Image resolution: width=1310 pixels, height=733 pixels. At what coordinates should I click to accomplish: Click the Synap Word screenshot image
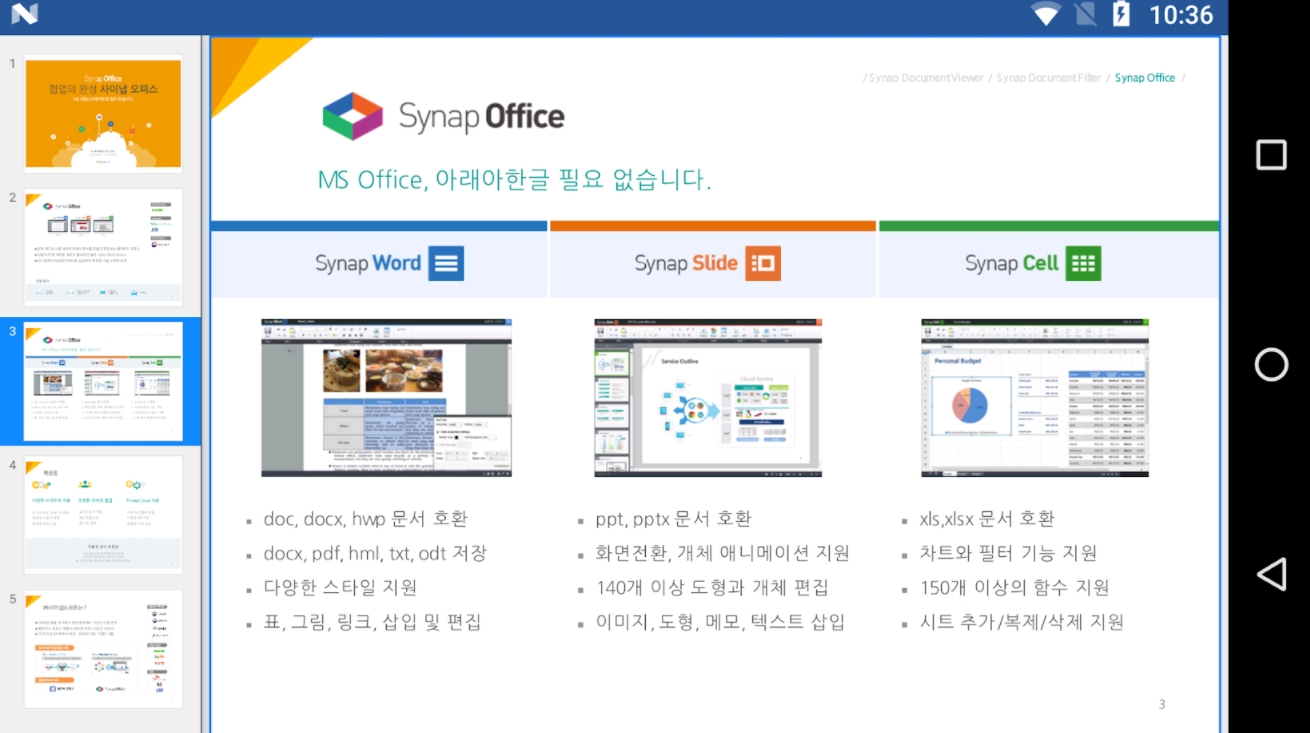pyautogui.click(x=386, y=398)
